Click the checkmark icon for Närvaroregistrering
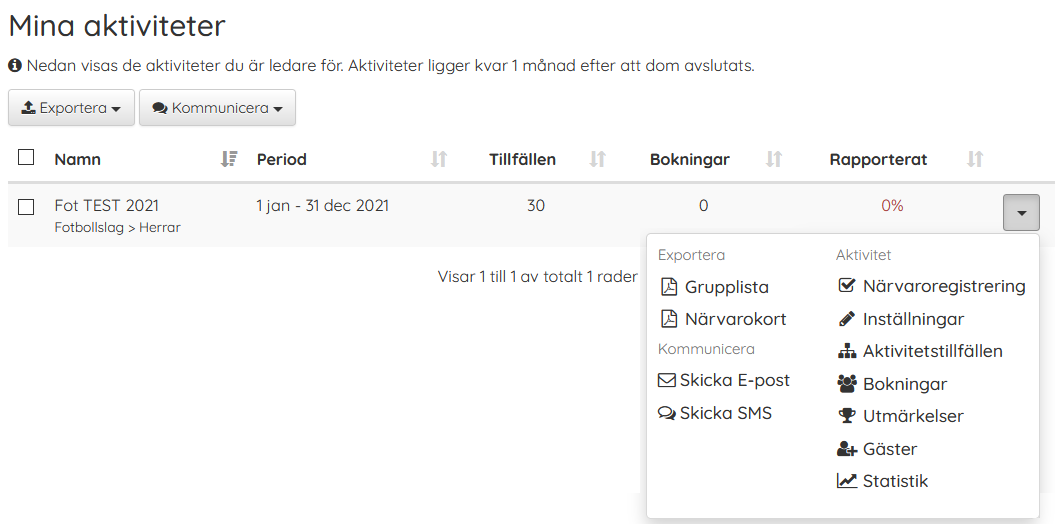Screen dimensions: 1055x524 click(x=846, y=286)
